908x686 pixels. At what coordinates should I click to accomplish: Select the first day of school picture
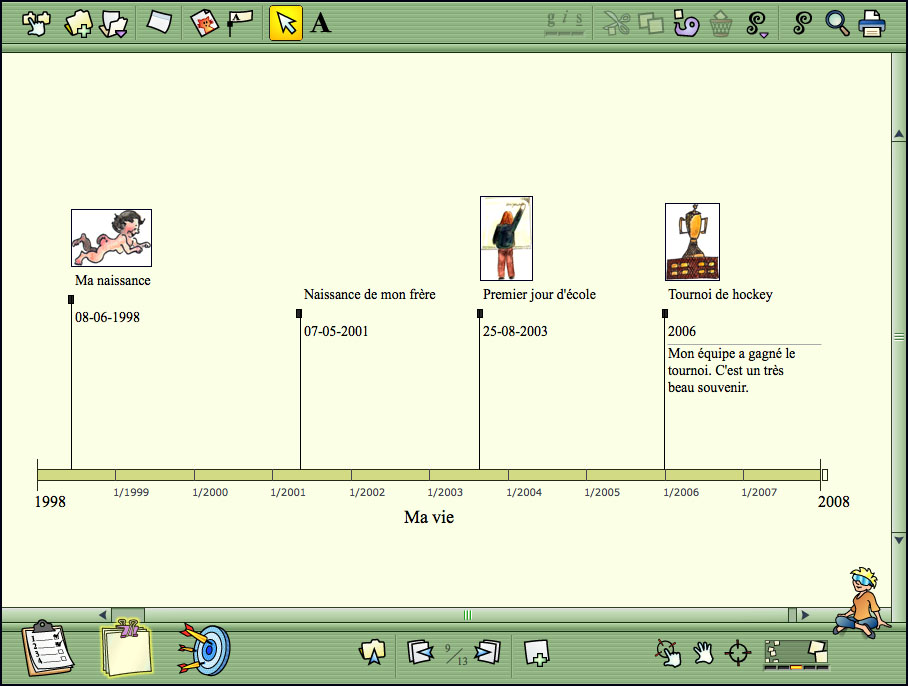click(506, 238)
